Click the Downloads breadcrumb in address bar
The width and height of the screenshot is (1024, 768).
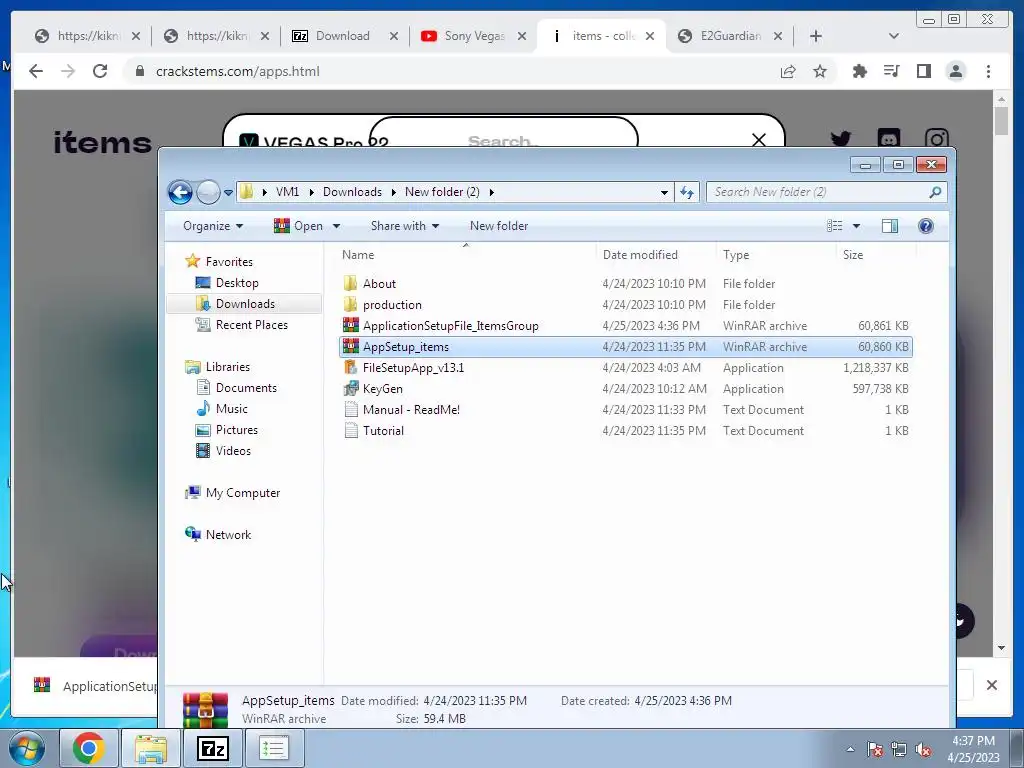coord(352,192)
